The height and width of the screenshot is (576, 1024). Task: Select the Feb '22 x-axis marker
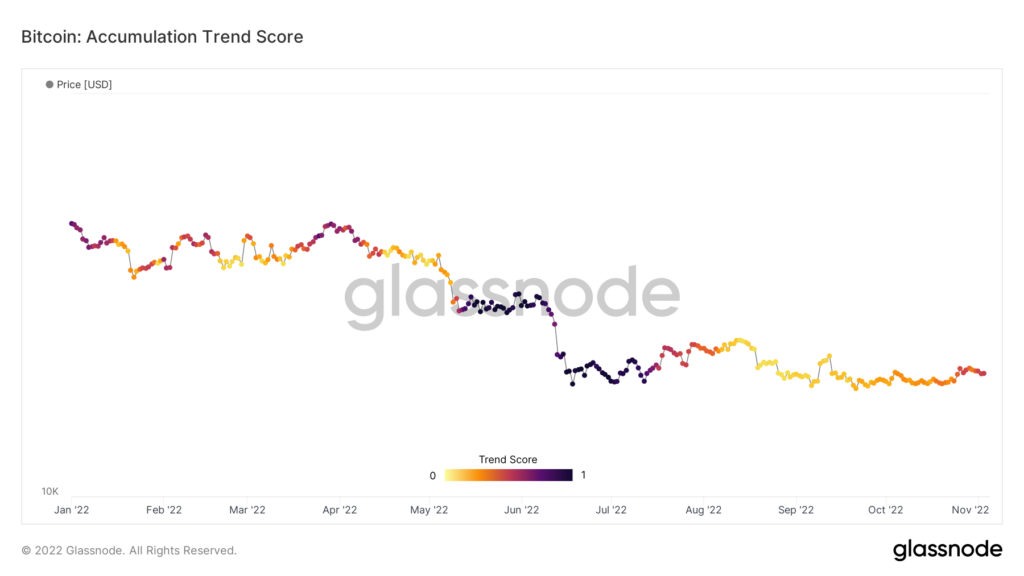click(163, 510)
